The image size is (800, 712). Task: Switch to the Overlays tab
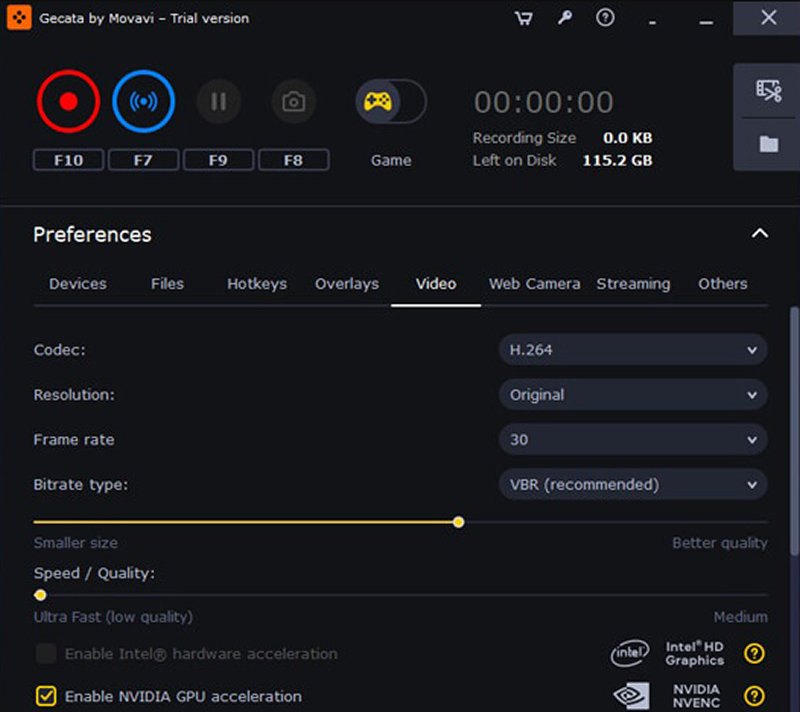pos(347,284)
